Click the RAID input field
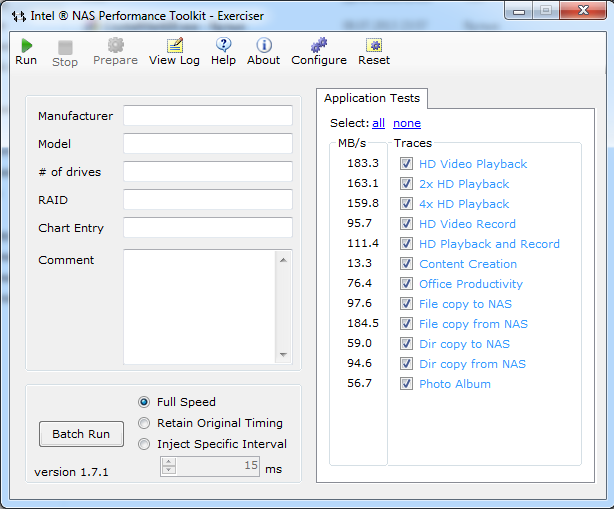The height and width of the screenshot is (509, 614). [208, 200]
